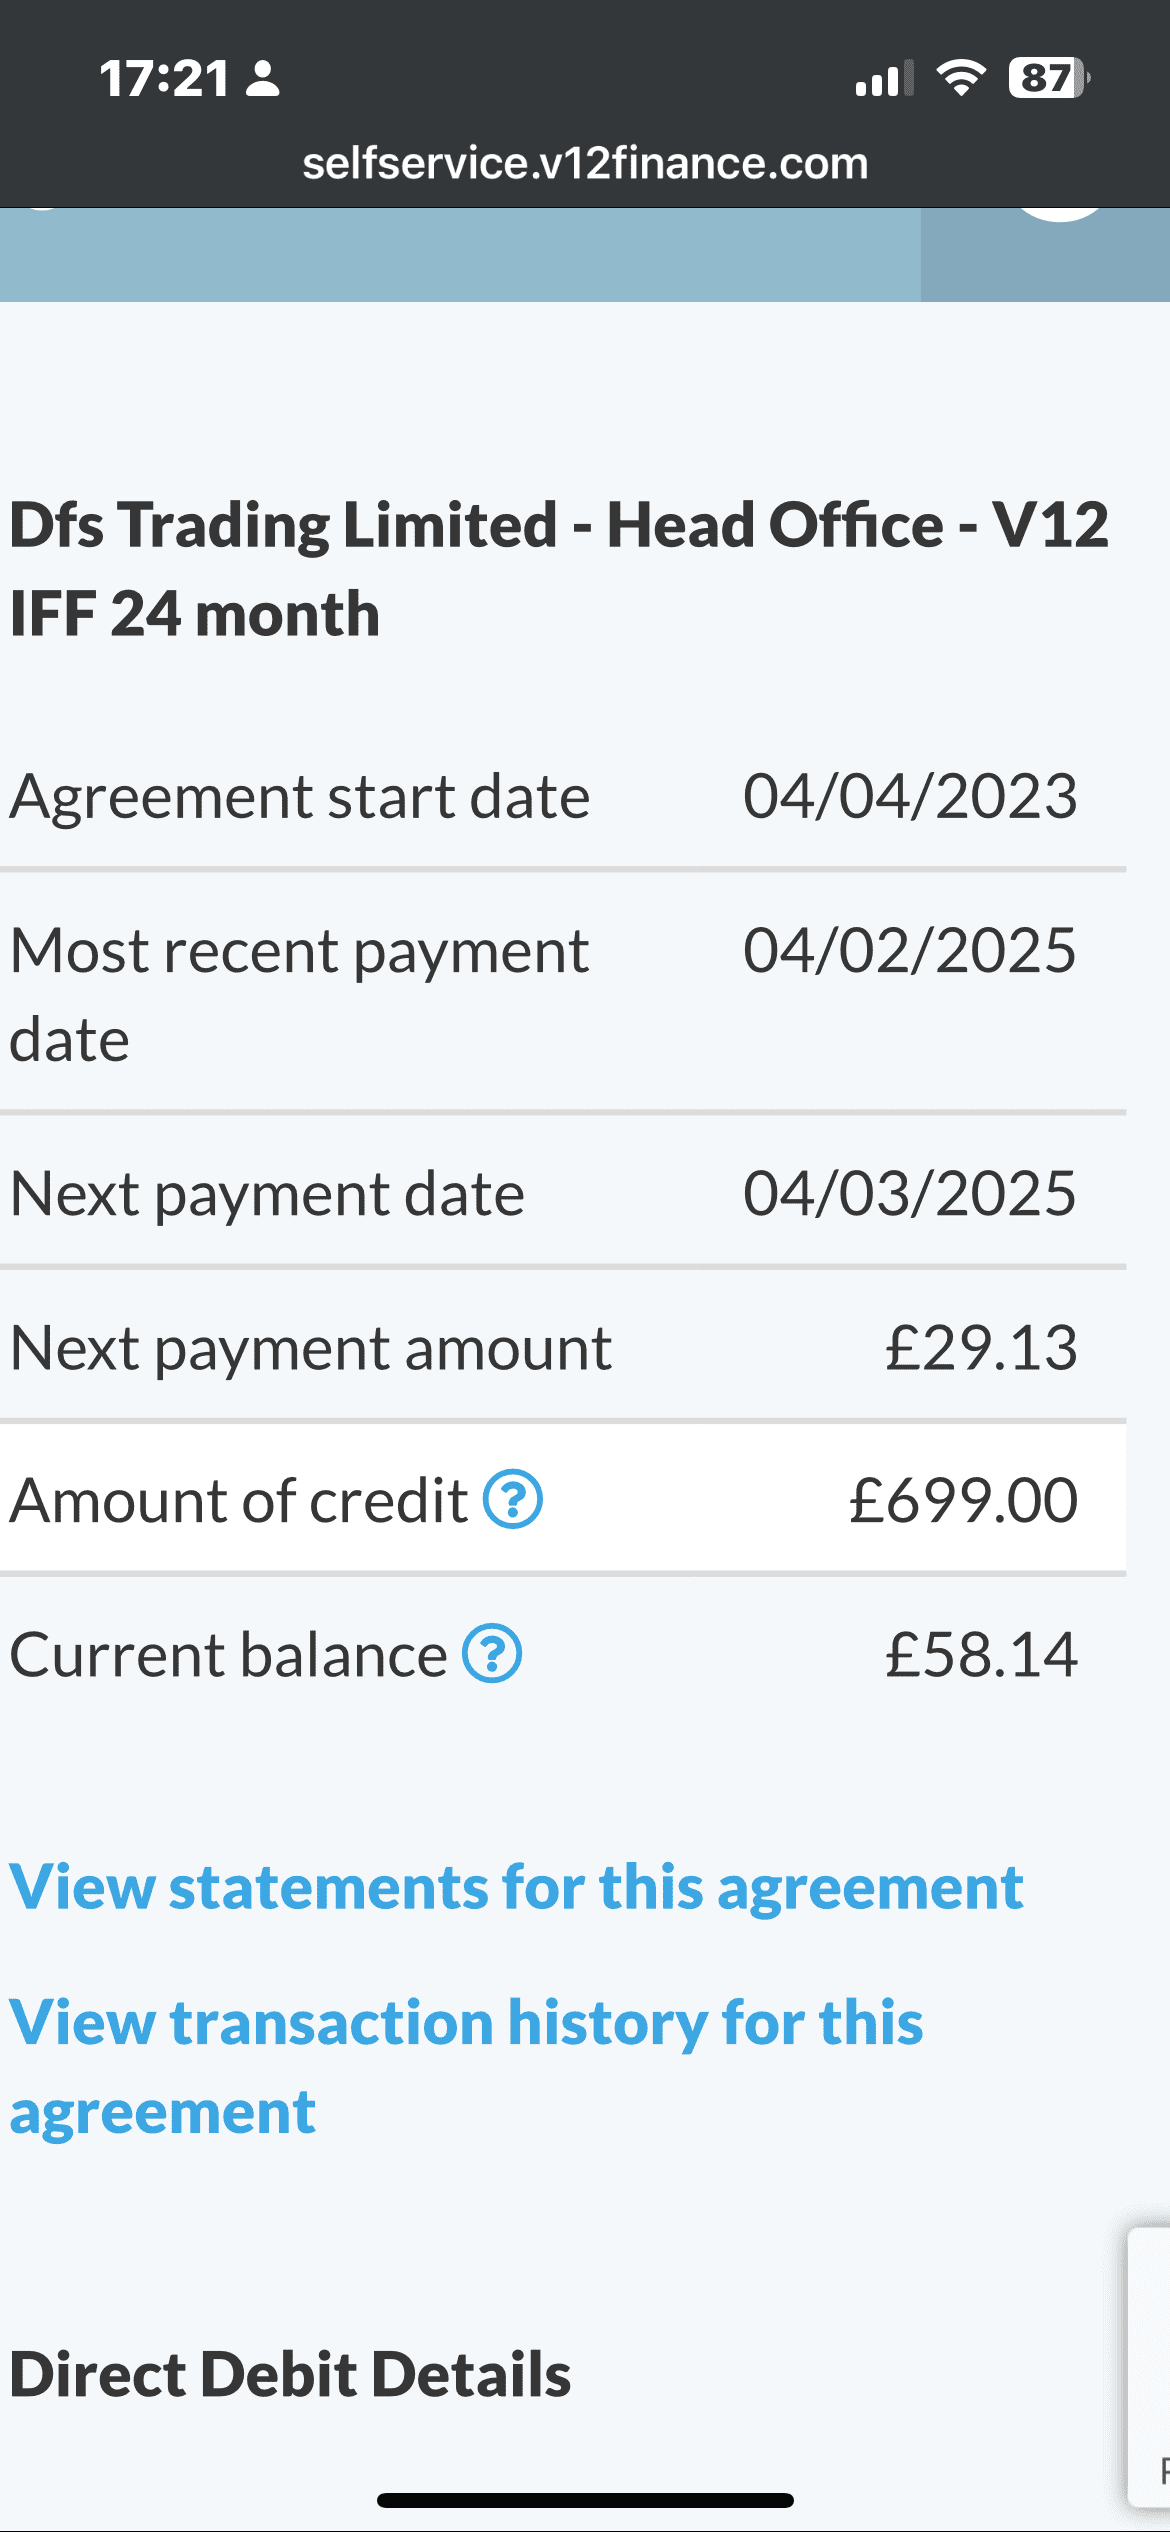
Task: Tap the Dfs Trading Limited agreement heading
Action: (x=560, y=569)
